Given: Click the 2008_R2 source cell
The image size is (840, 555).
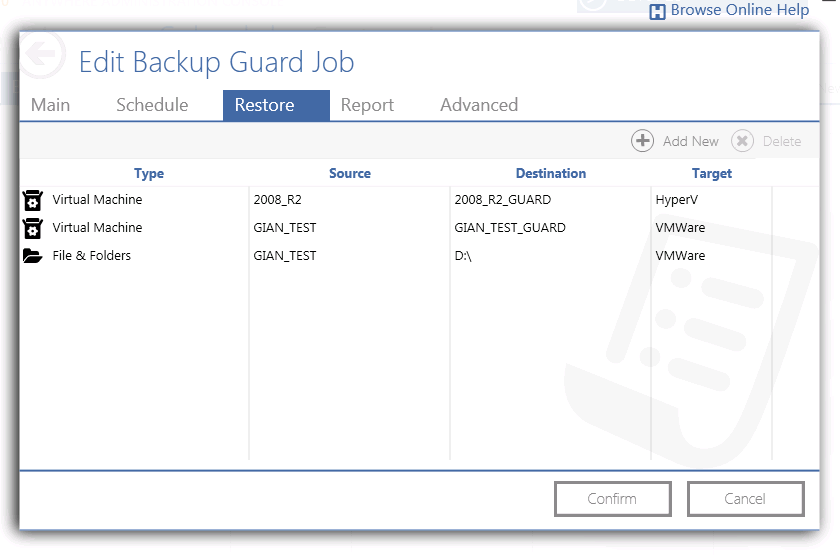Looking at the screenshot, I should pyautogui.click(x=278, y=200).
